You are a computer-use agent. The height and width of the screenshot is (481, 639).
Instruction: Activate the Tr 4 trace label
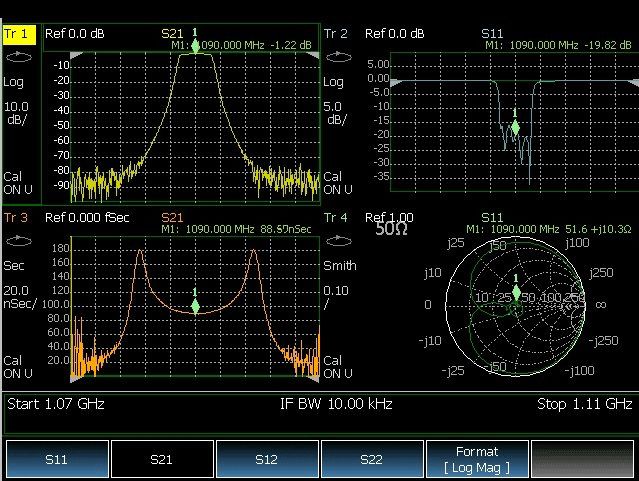click(335, 217)
